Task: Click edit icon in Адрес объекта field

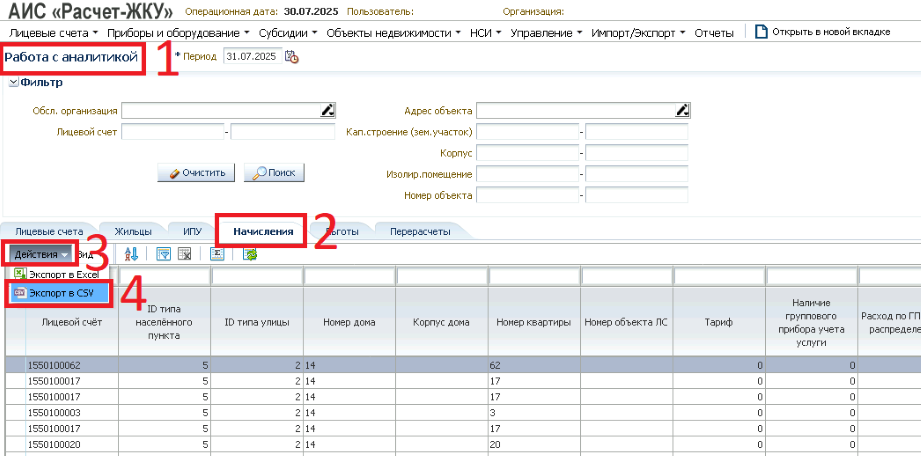Action: [x=682, y=110]
